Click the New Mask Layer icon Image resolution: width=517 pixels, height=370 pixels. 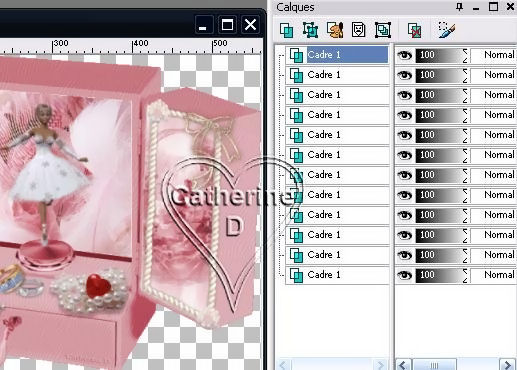(x=359, y=30)
